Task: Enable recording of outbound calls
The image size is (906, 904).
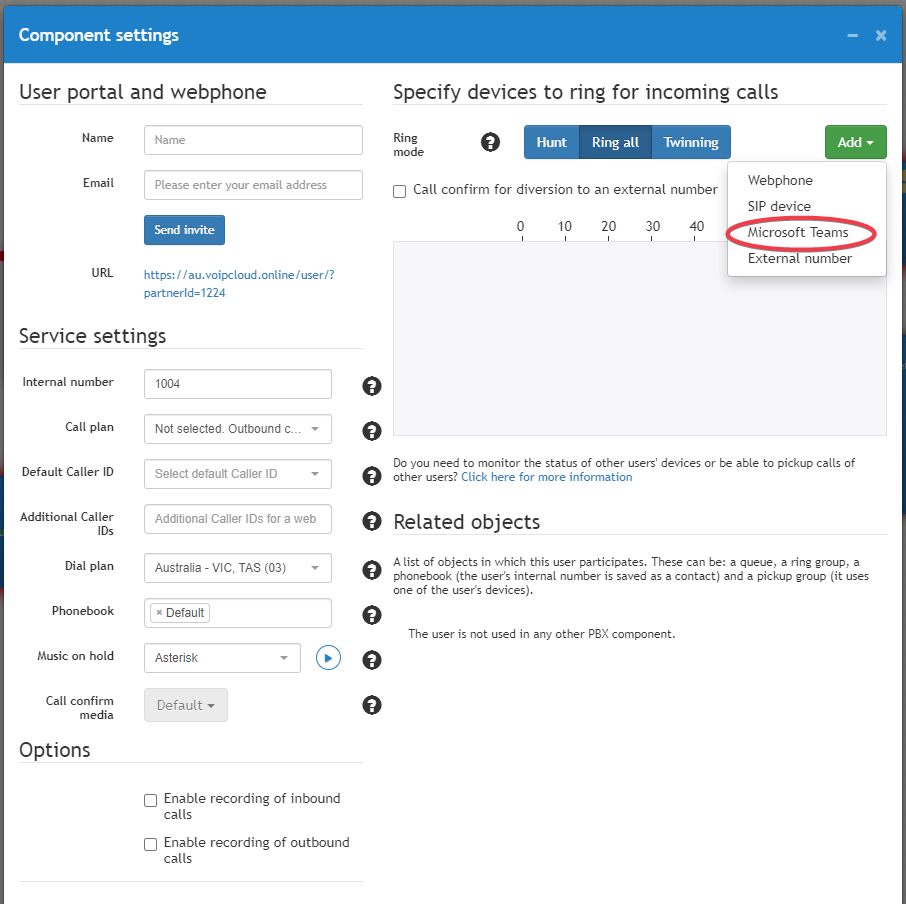Action: pyautogui.click(x=150, y=844)
